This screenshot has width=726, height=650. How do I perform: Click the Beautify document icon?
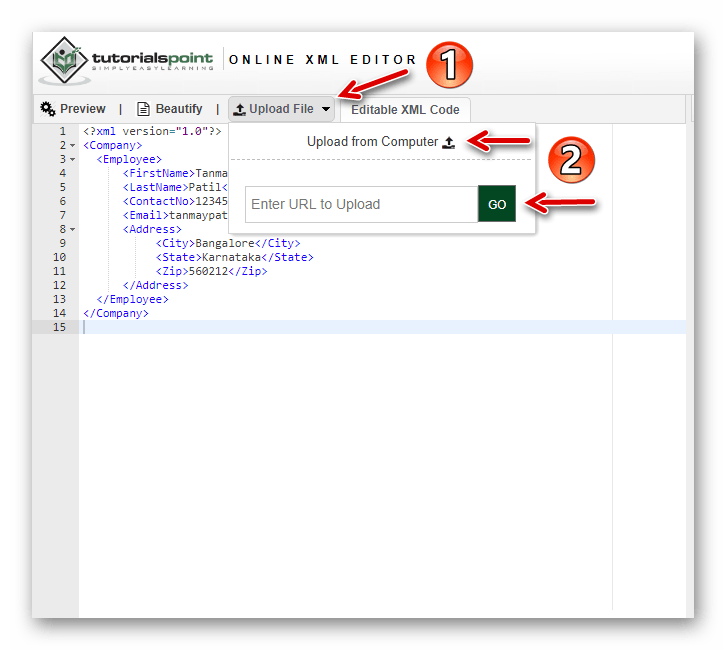(143, 109)
